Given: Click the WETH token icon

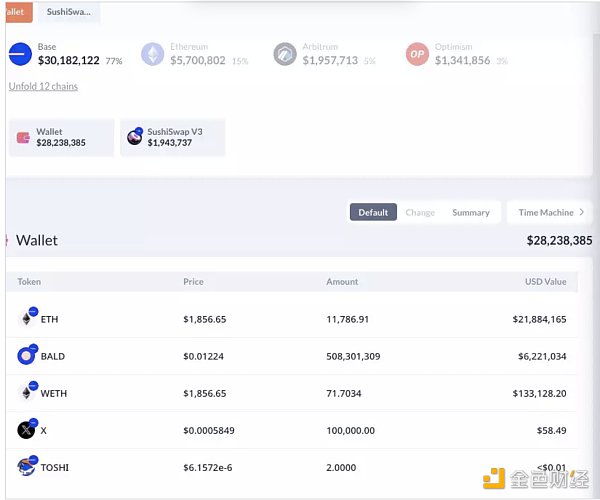Looking at the screenshot, I should (28, 392).
